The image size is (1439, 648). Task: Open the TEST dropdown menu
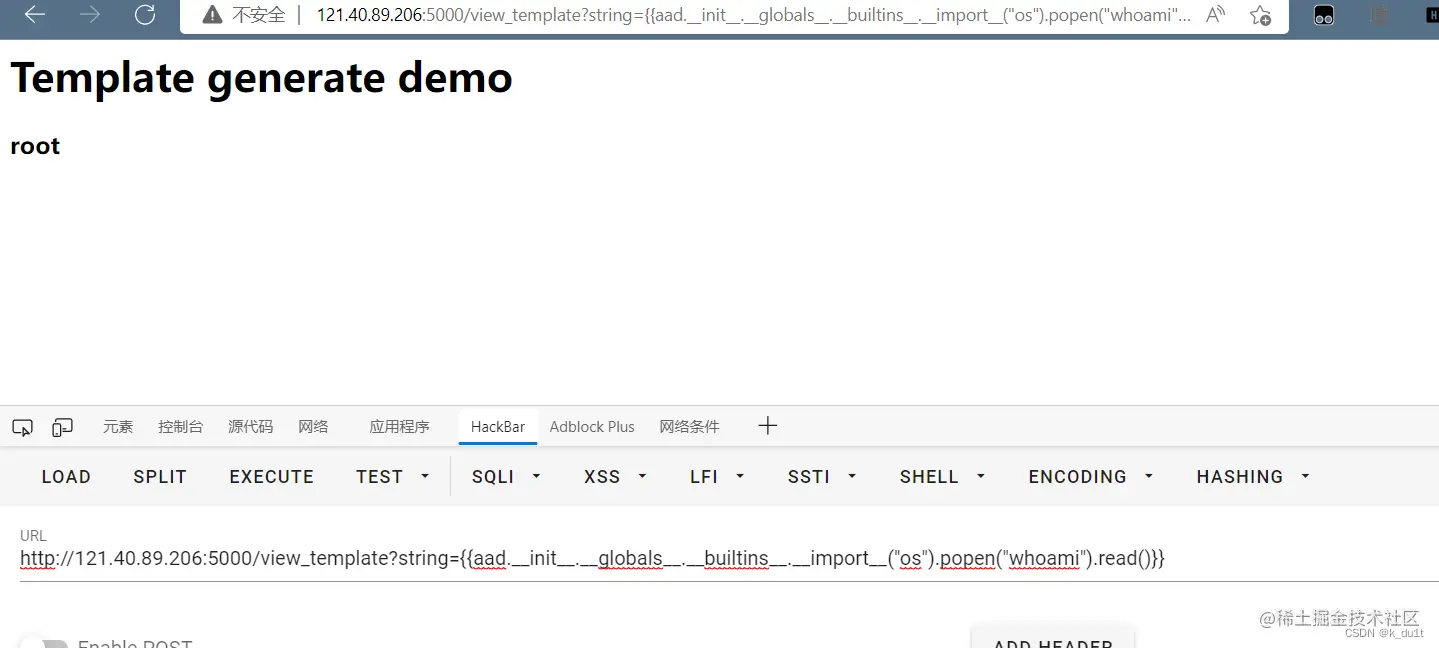point(393,477)
